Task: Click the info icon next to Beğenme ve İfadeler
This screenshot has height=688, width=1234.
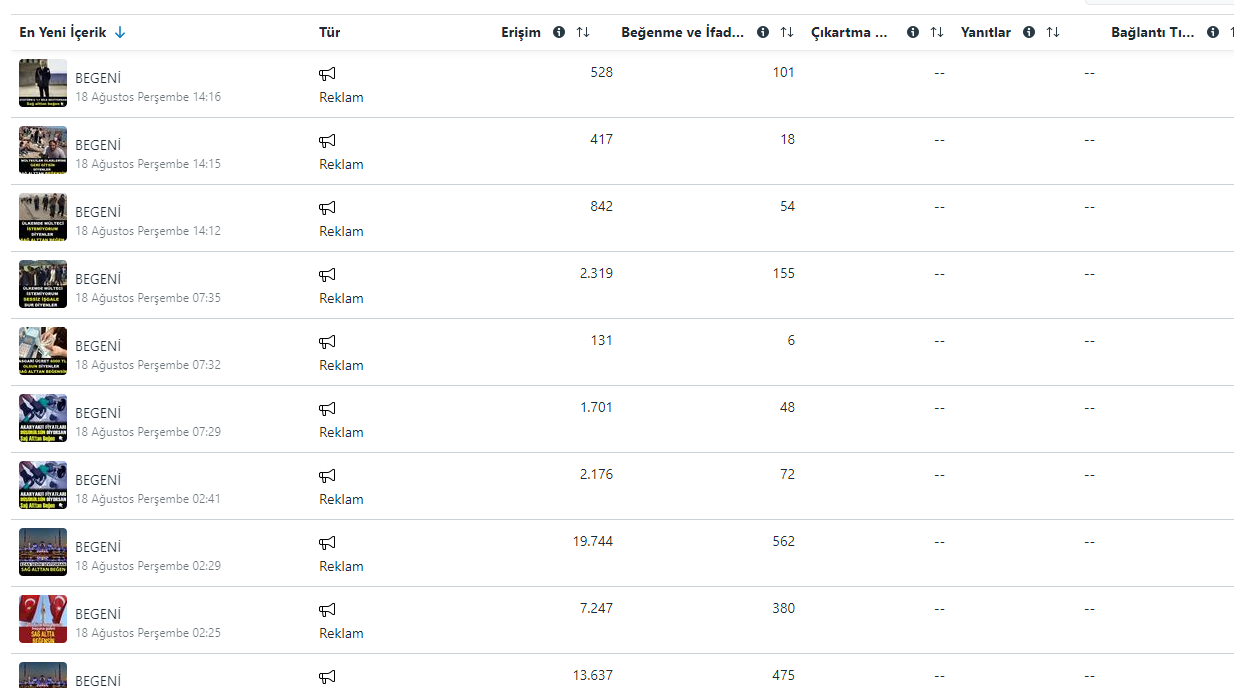Action: pyautogui.click(x=763, y=32)
